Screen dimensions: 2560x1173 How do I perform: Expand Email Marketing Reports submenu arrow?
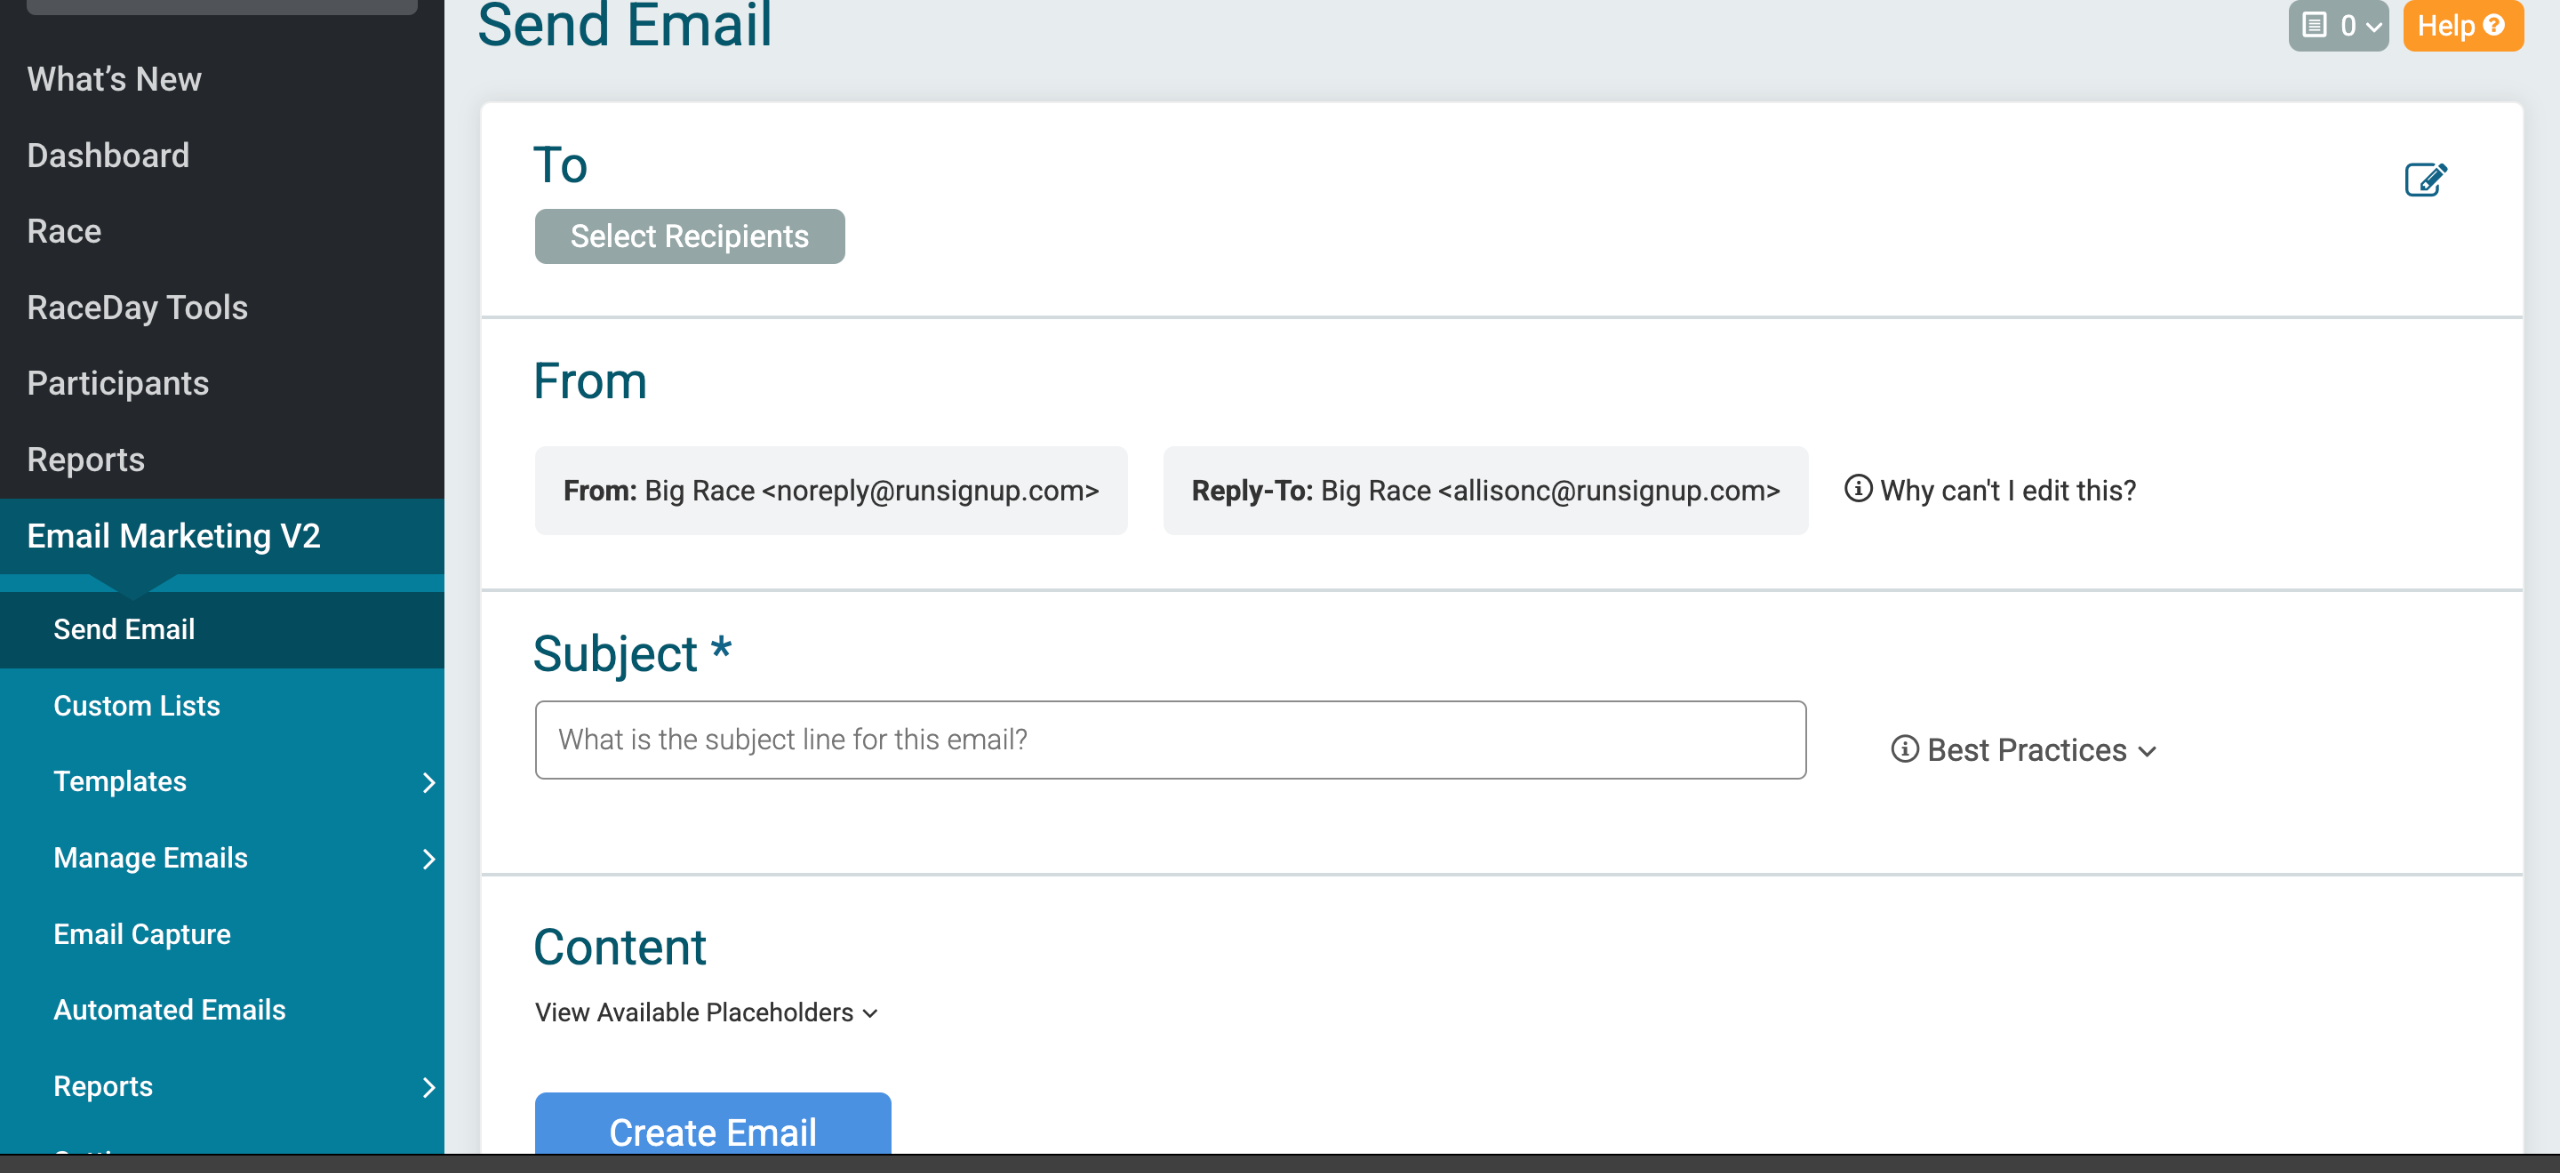(x=429, y=1087)
